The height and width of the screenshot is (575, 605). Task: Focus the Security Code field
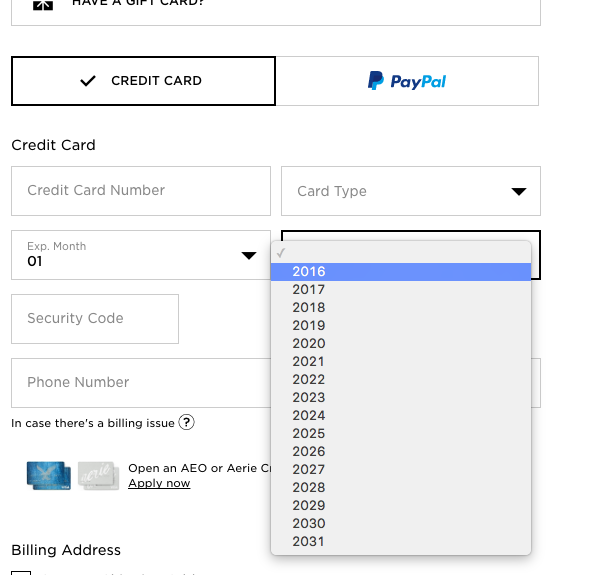(x=95, y=319)
